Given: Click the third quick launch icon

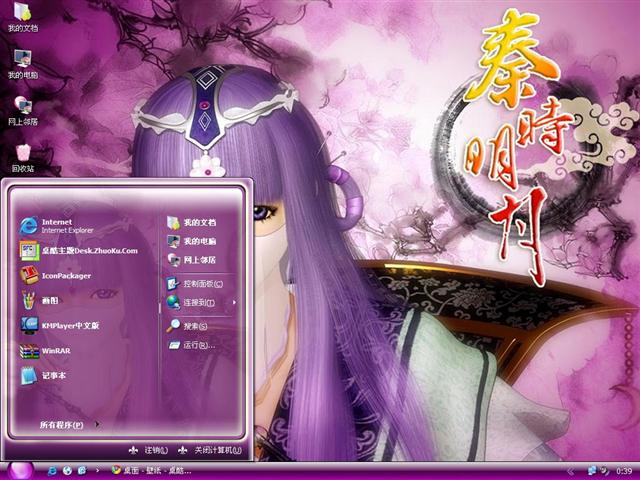Looking at the screenshot, I should 82,471.
